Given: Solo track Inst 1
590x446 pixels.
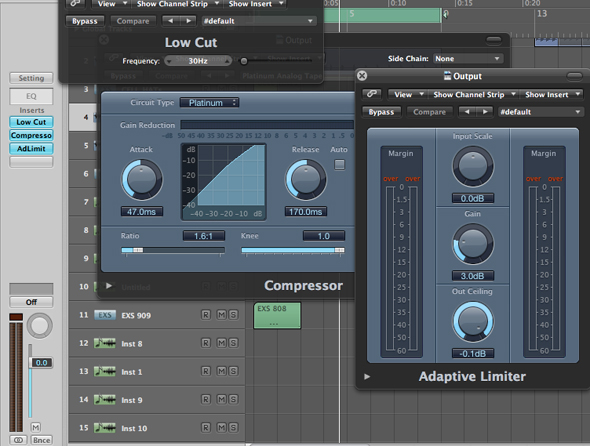Looking at the screenshot, I should click(x=233, y=371).
